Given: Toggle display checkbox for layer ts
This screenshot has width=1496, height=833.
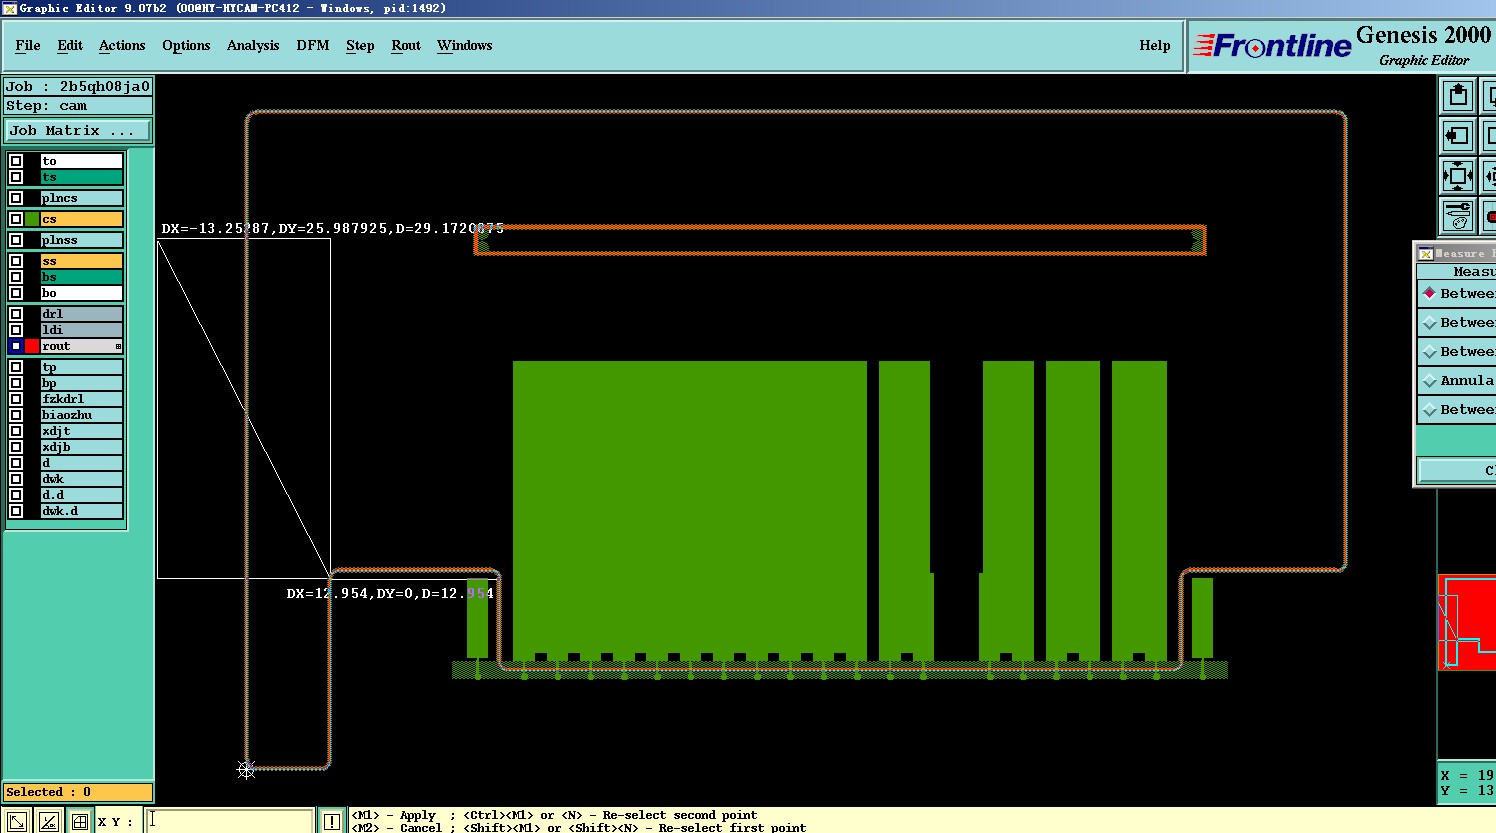Looking at the screenshot, I should point(16,177).
